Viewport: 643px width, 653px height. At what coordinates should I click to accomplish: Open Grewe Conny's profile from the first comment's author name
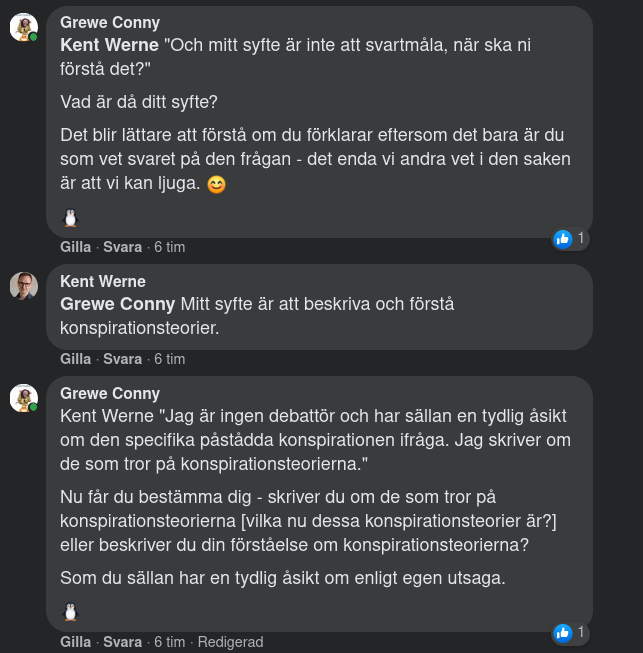pyautogui.click(x=110, y=22)
